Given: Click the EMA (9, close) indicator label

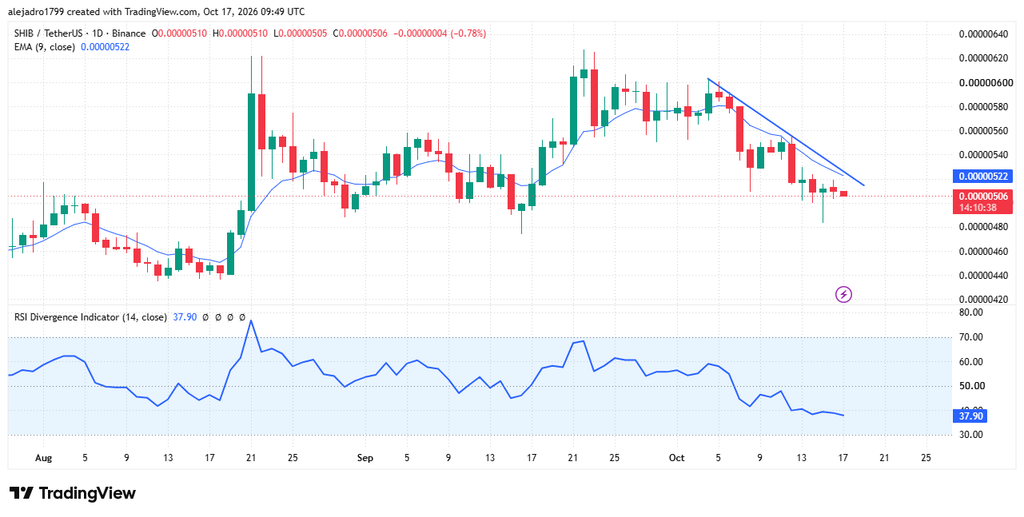Looking at the screenshot, I should pyautogui.click(x=42, y=46).
